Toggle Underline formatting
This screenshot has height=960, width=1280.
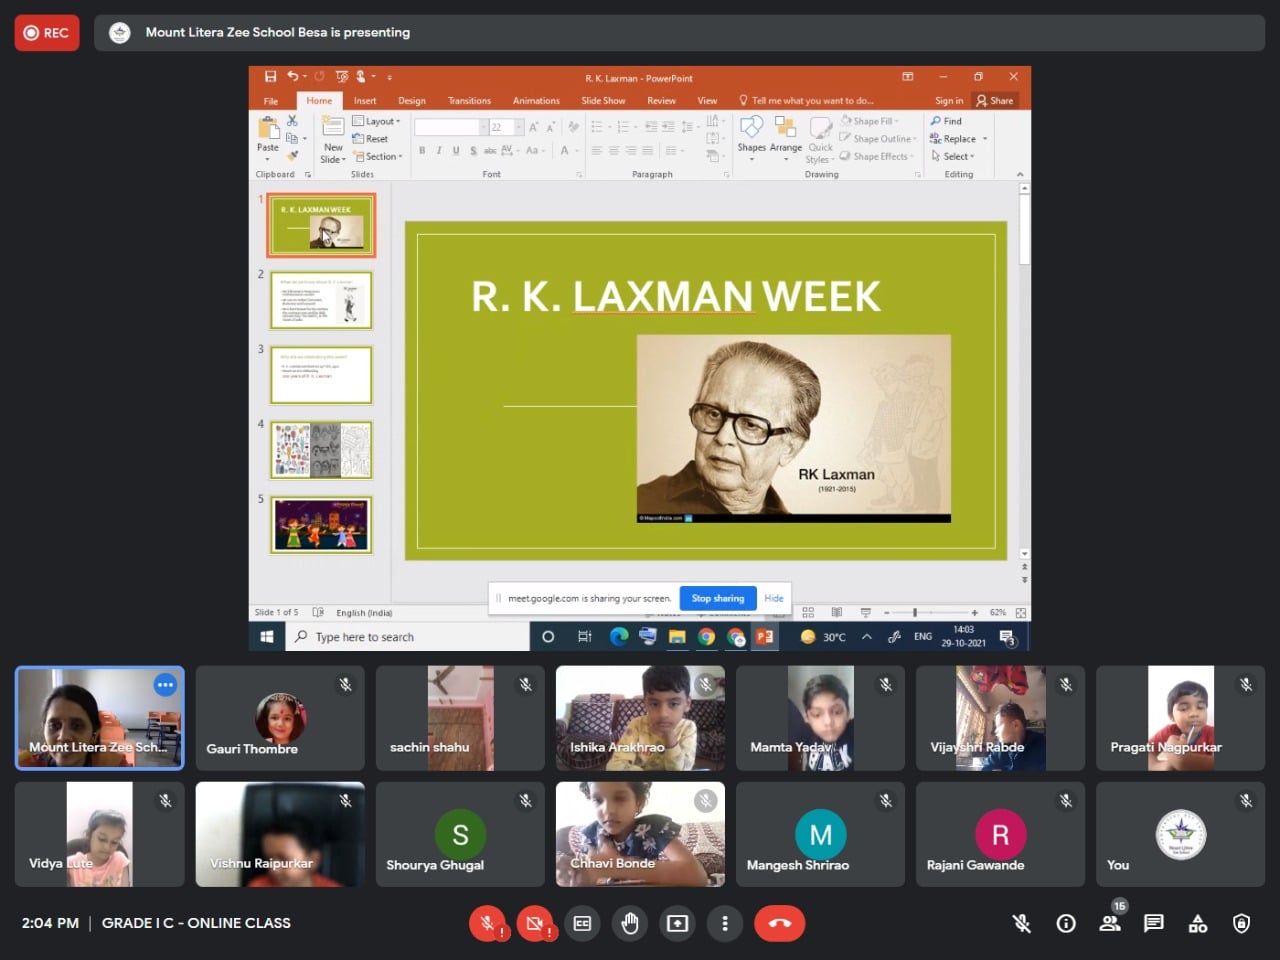[x=456, y=151]
